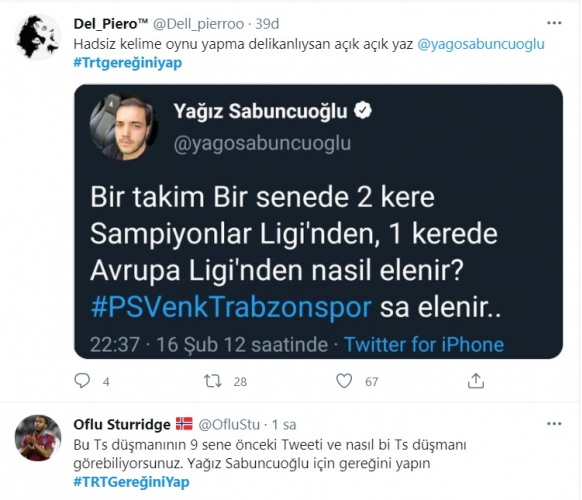Click the @Dell_pierroo handle

(198, 24)
